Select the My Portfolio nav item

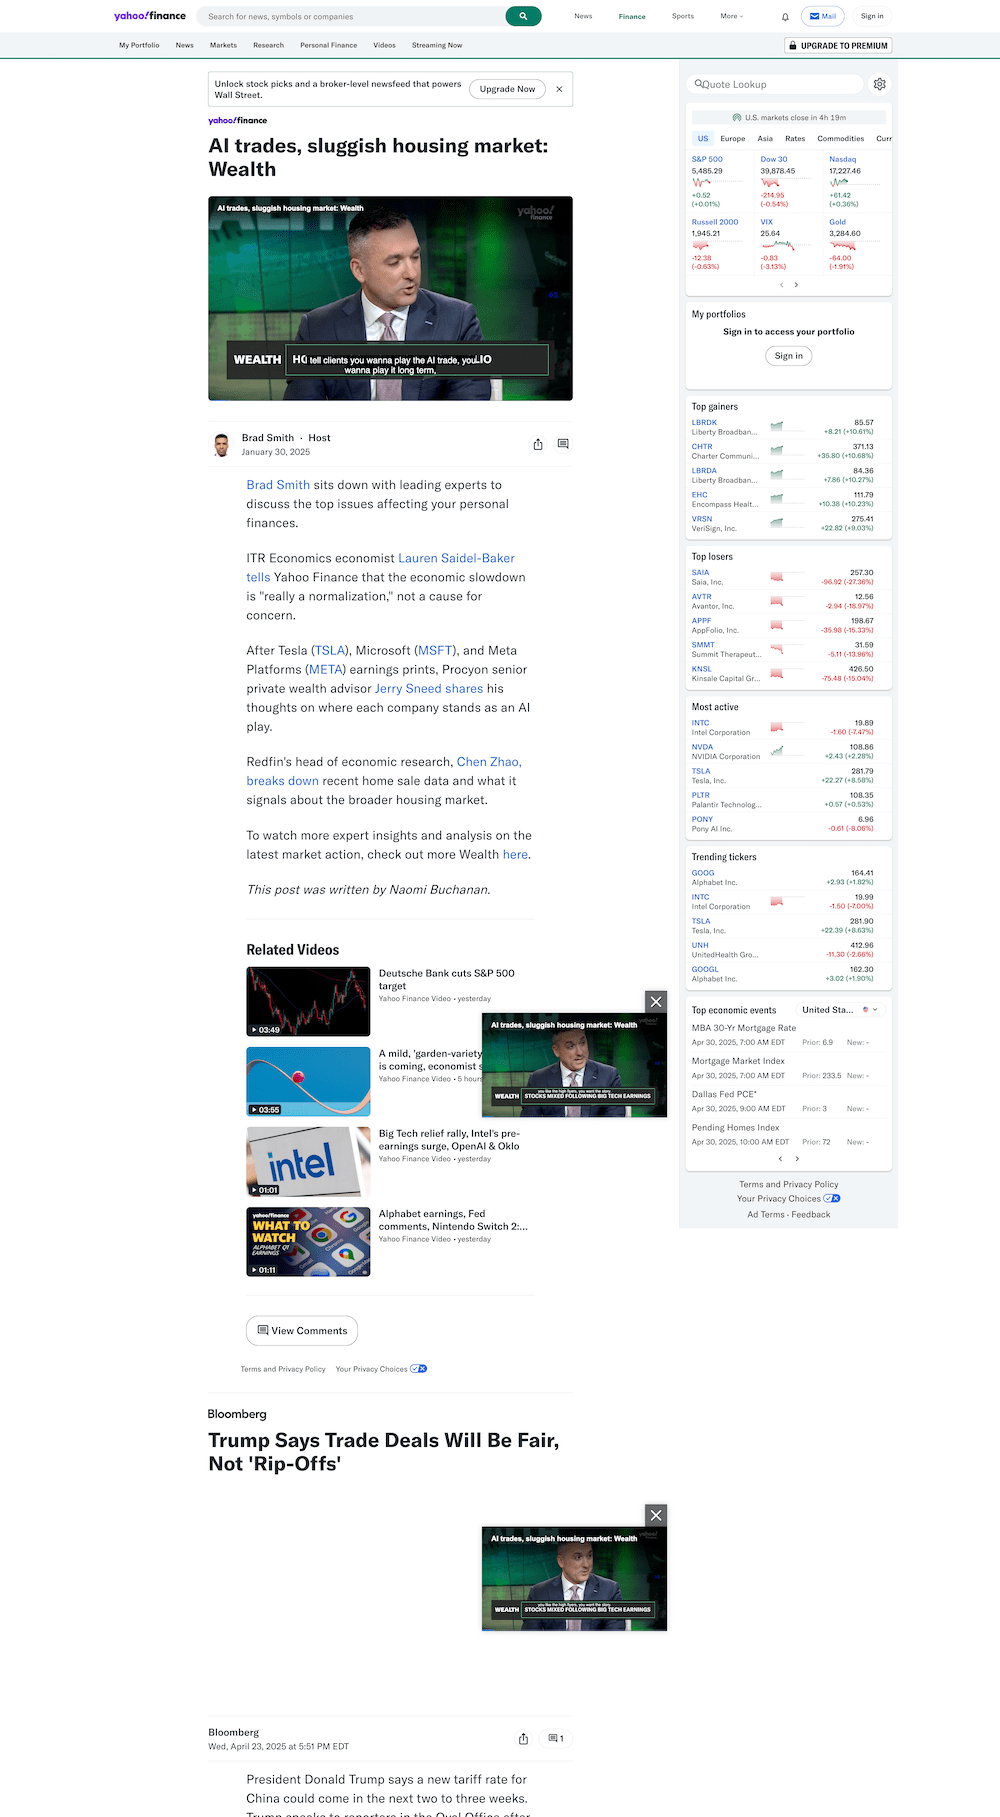click(139, 45)
